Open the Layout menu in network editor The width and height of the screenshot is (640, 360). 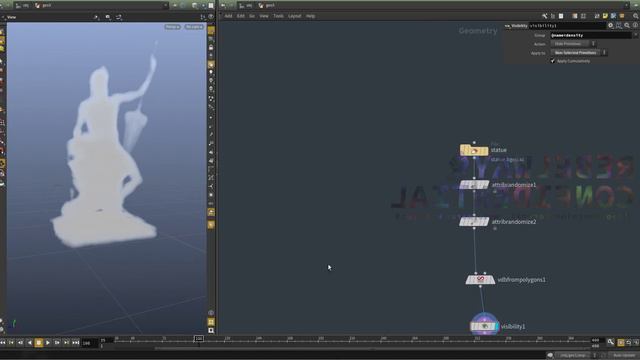295,16
